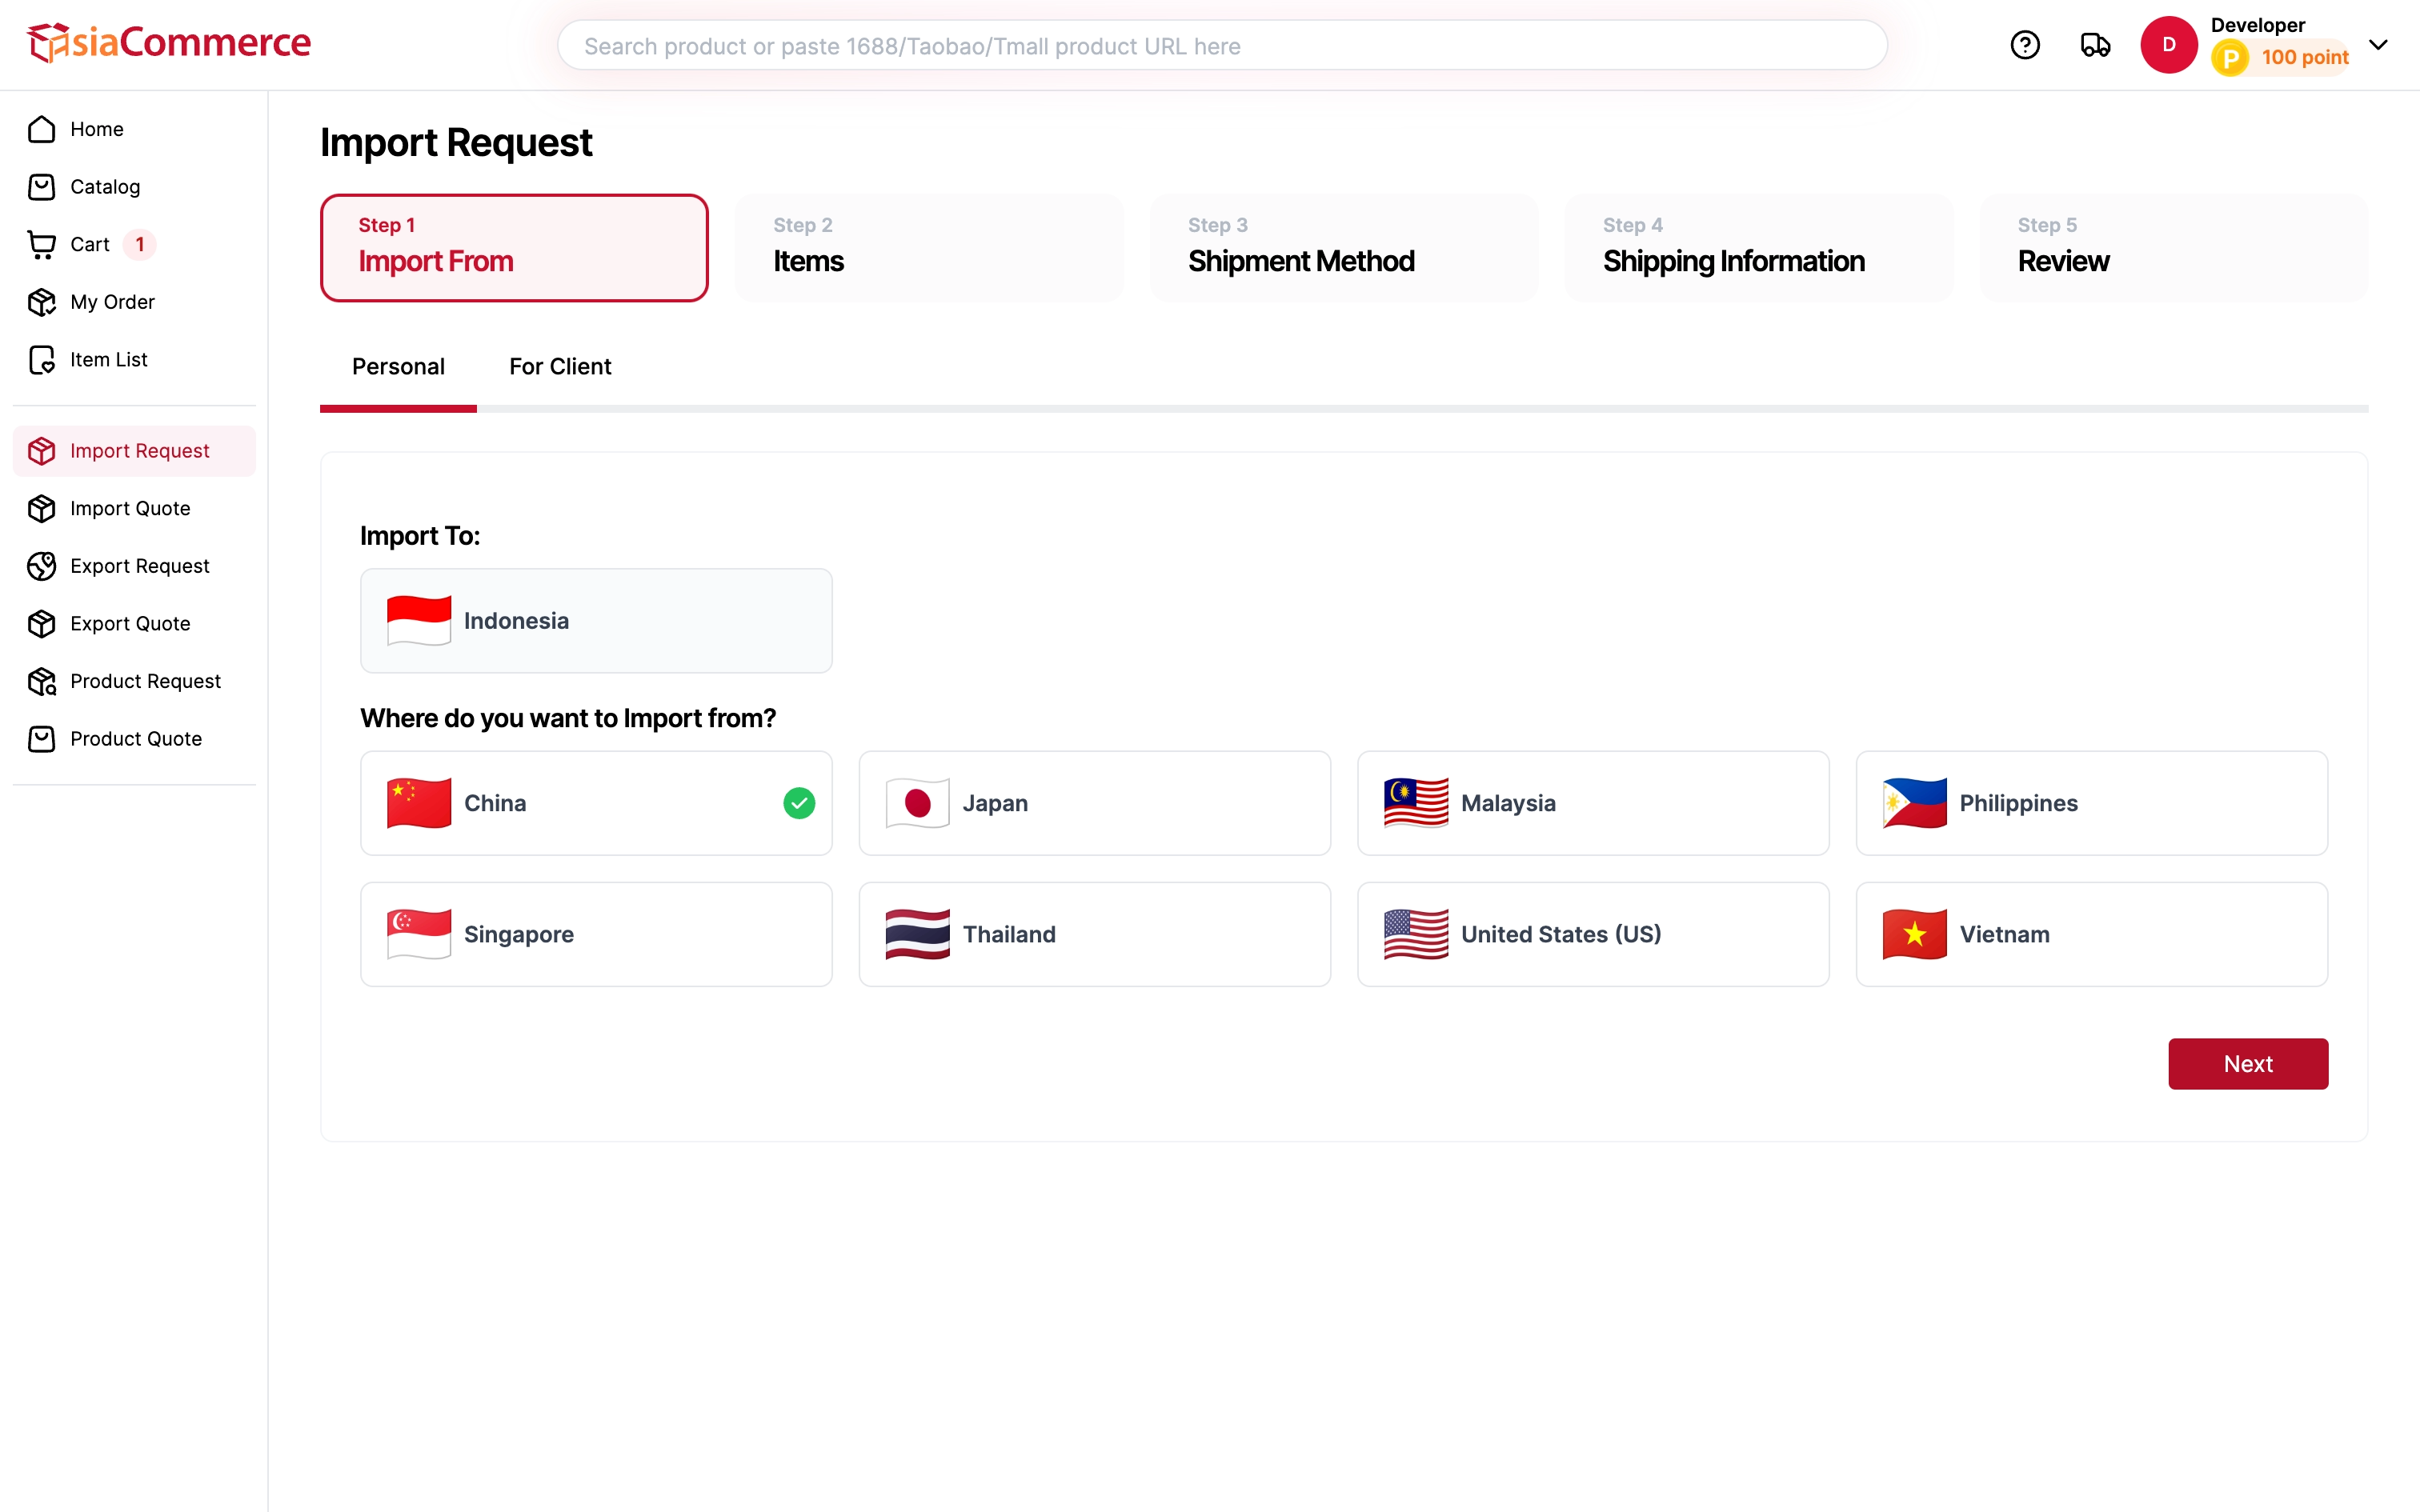2420x1512 pixels.
Task: Switch to the For Client tab
Action: click(x=560, y=367)
